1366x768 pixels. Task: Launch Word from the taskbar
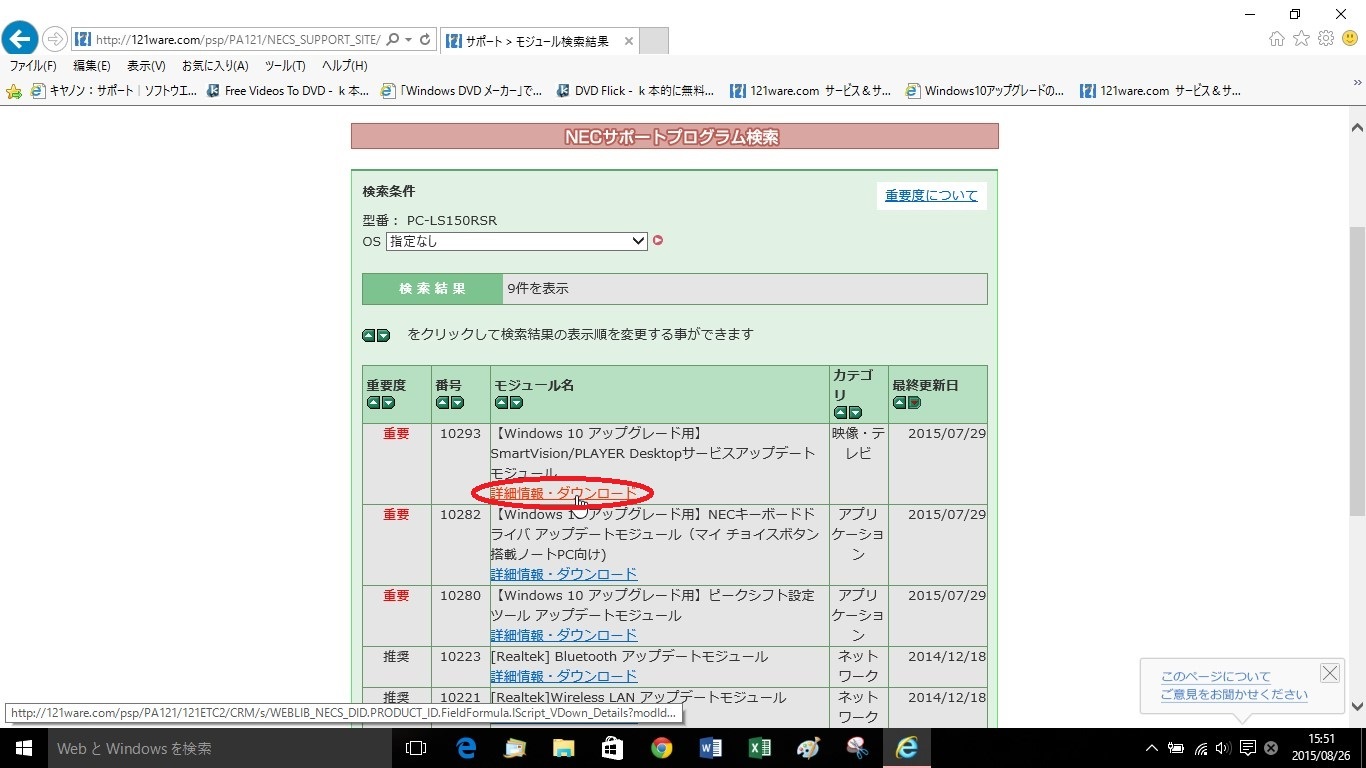pos(710,748)
